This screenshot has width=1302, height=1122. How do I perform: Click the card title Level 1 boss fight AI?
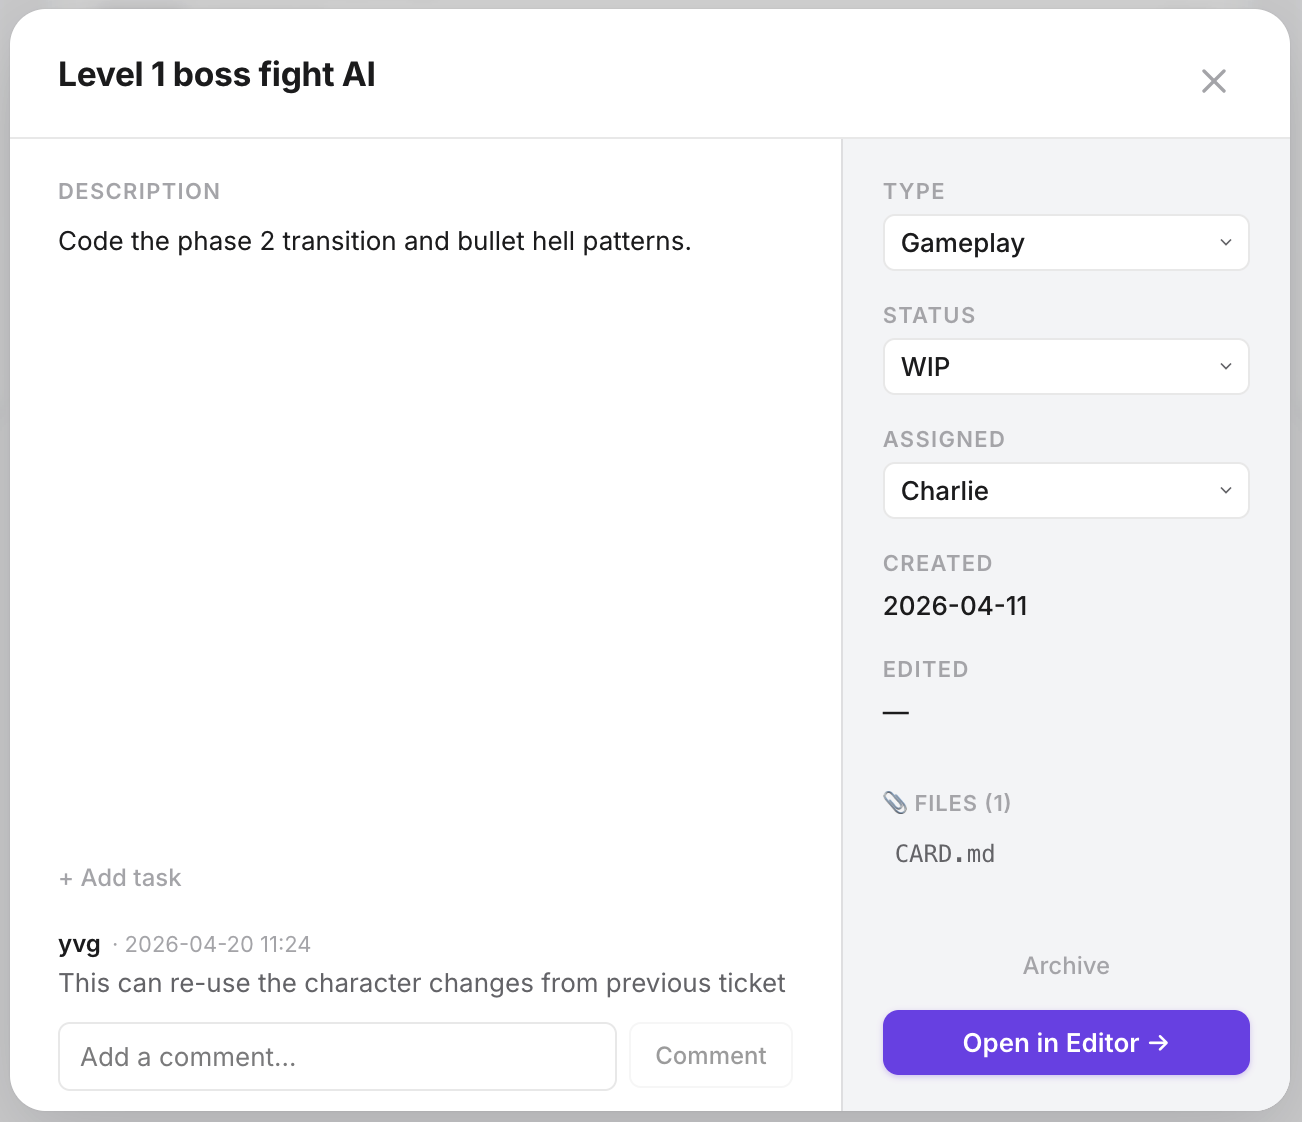click(217, 75)
